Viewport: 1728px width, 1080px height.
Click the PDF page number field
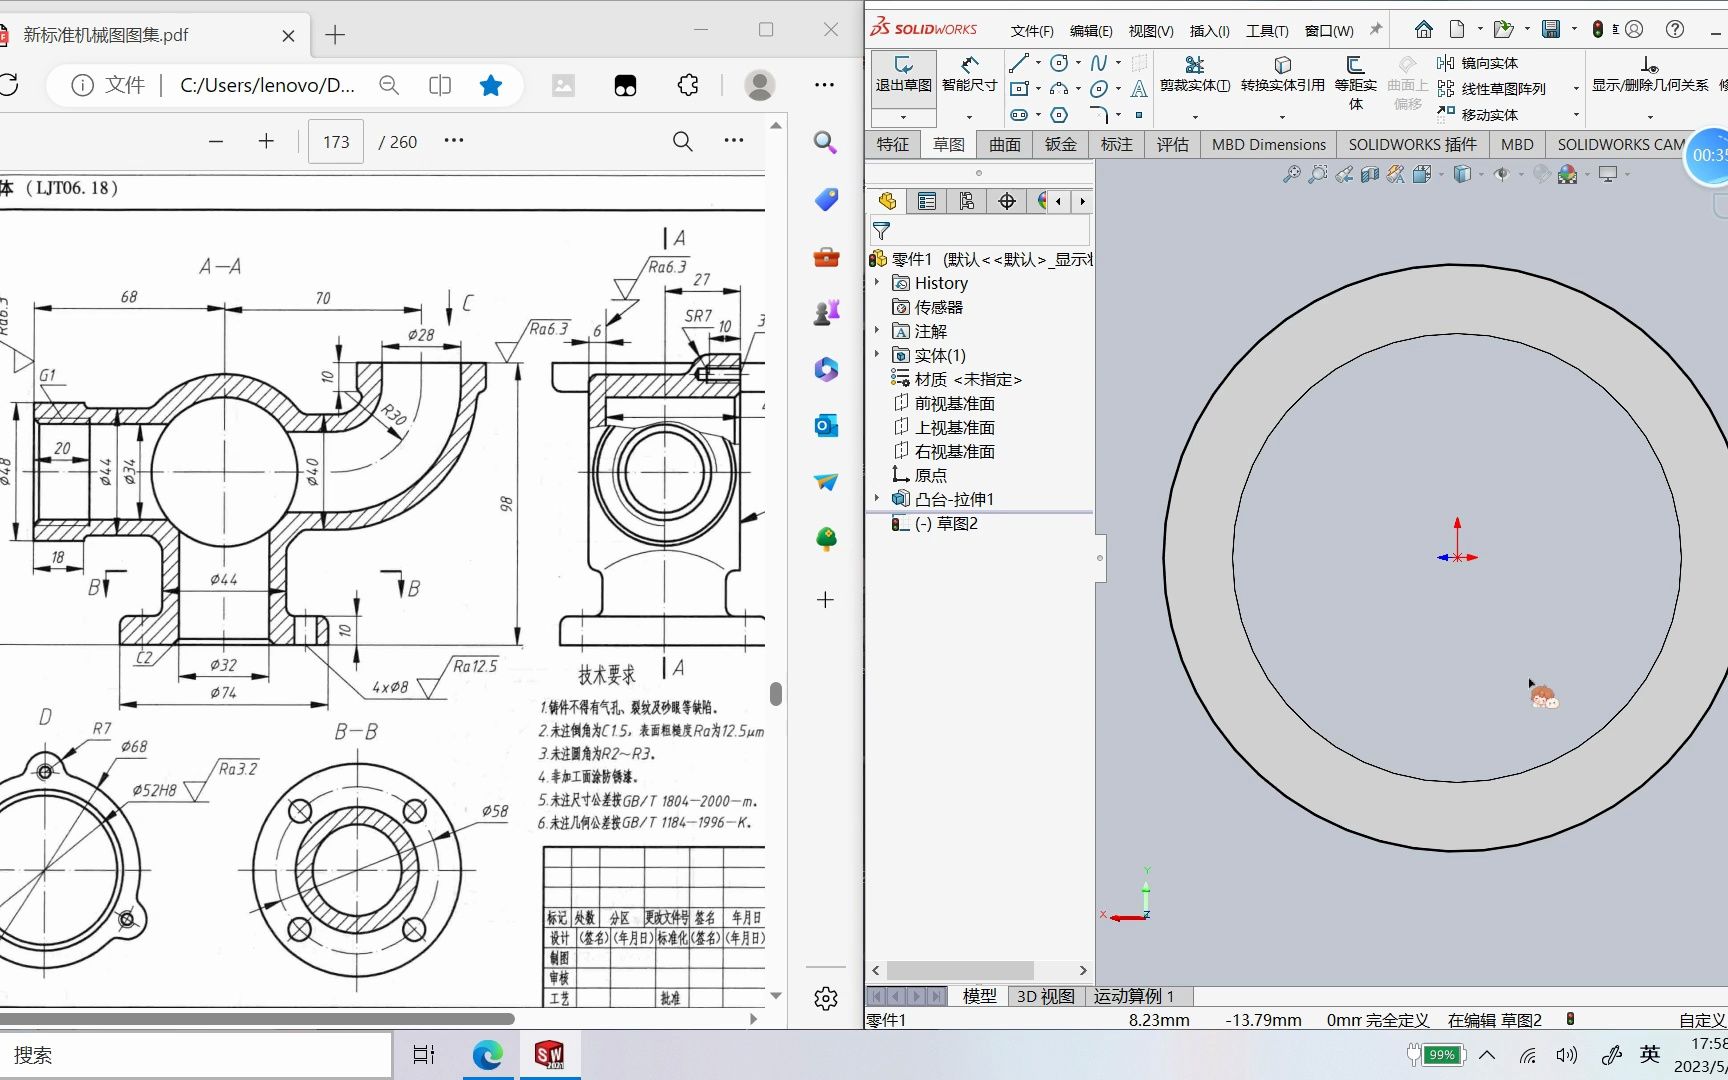[x=336, y=142]
